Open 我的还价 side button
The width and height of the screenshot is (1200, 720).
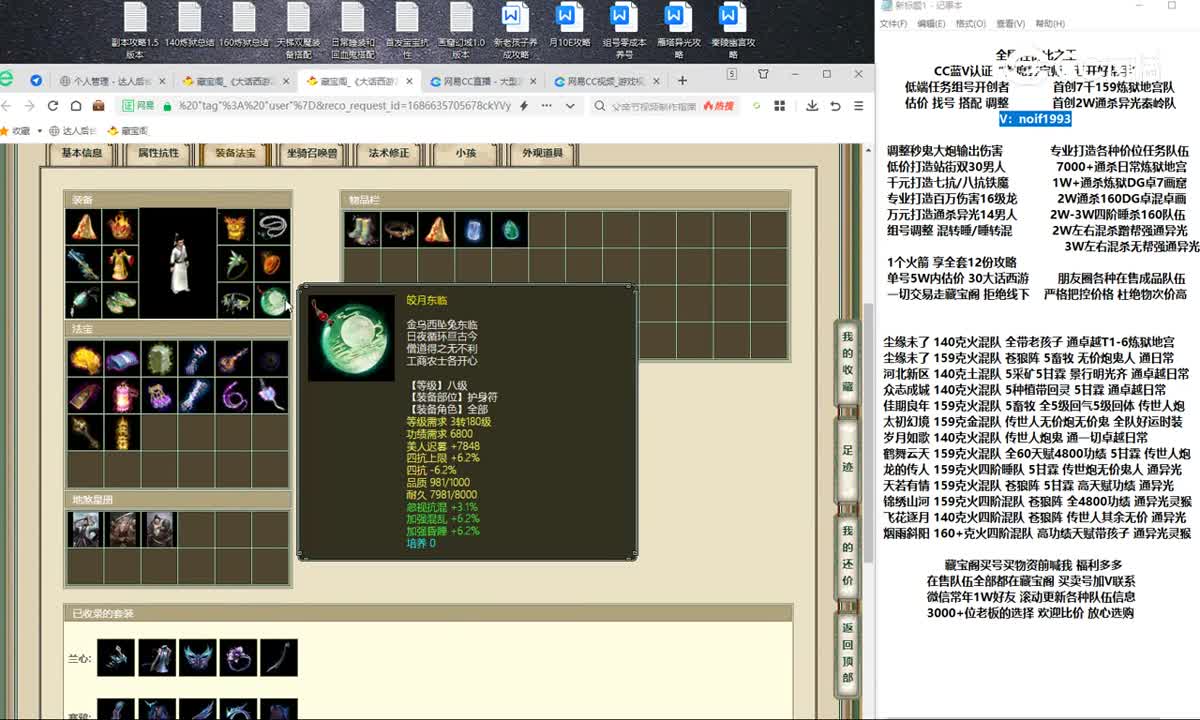coord(847,555)
